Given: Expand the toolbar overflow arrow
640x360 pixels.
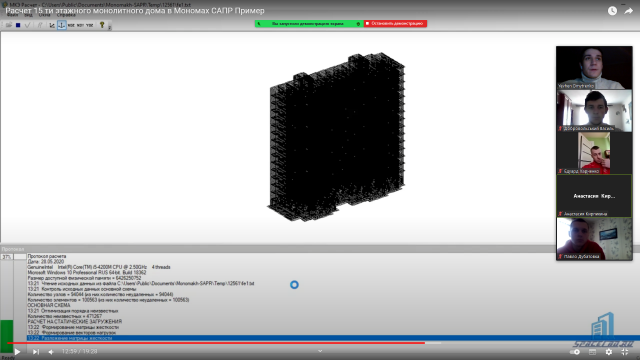Looking at the screenshot, I should 110,27.
